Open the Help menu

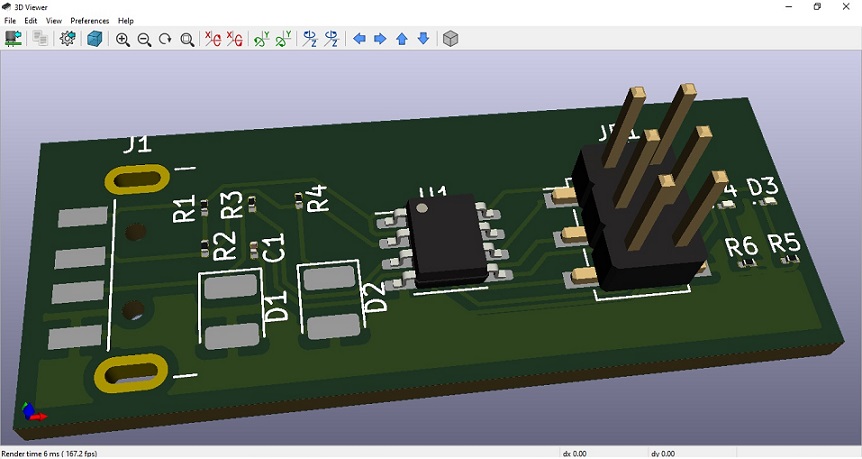click(x=126, y=21)
